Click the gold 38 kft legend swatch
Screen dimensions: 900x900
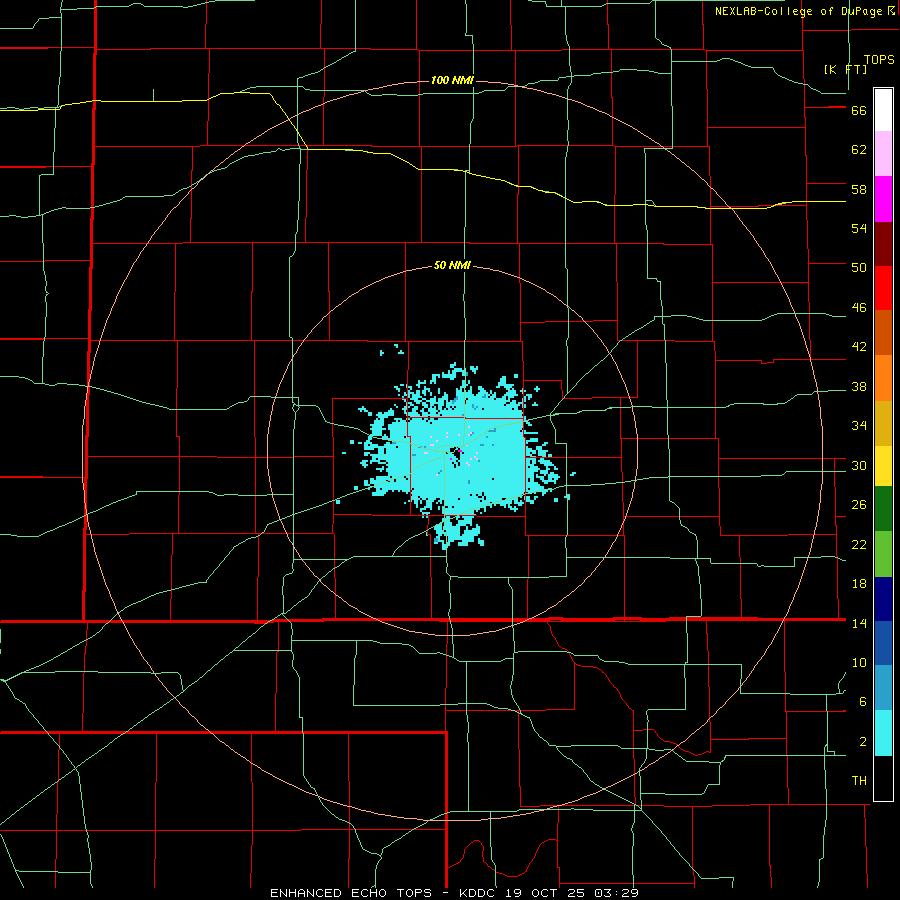coord(883,423)
